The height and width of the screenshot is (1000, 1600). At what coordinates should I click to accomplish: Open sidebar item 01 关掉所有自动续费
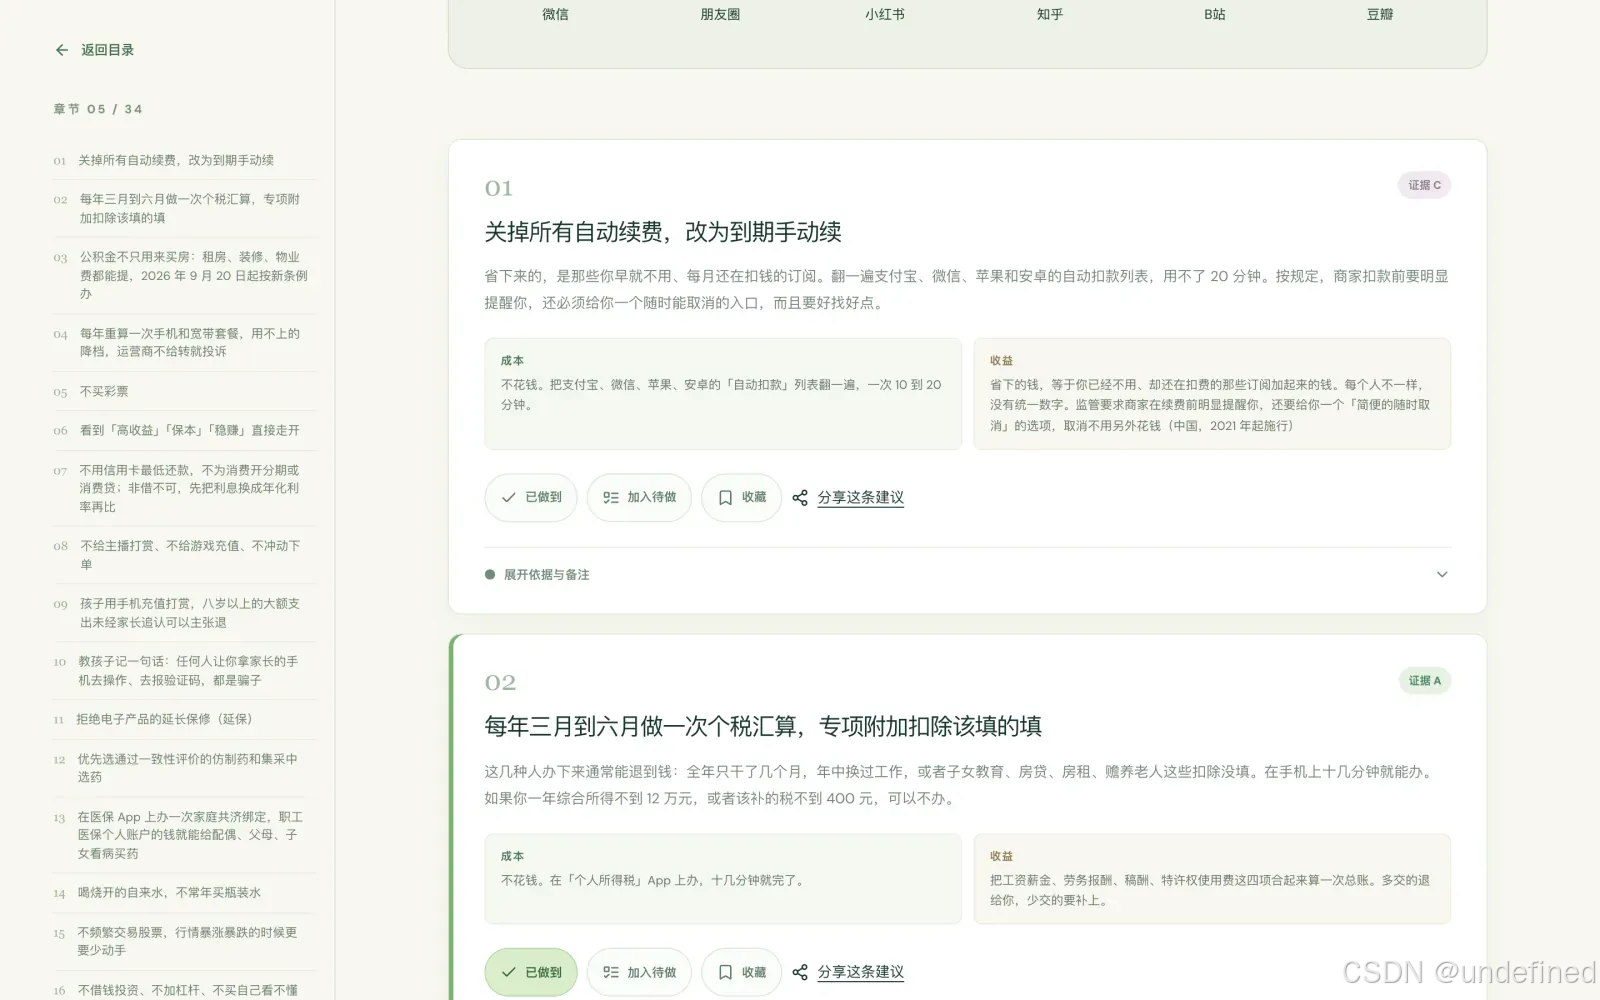[x=184, y=160]
